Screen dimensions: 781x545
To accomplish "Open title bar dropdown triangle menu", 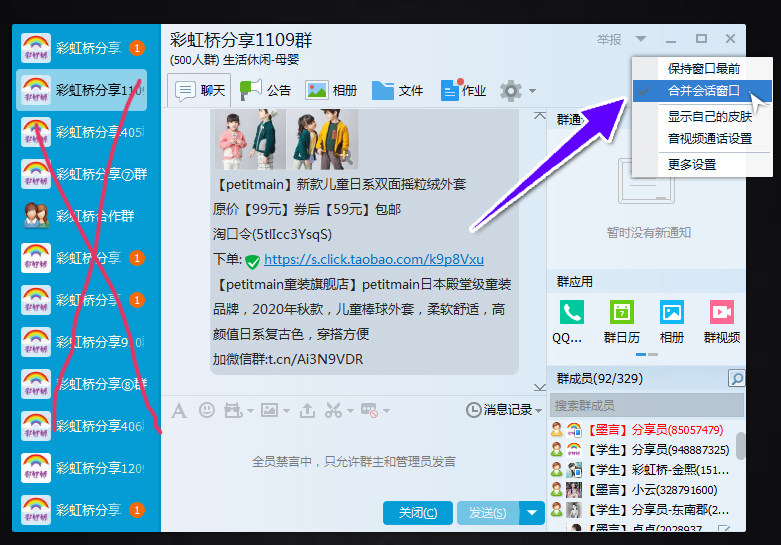I will pyautogui.click(x=641, y=39).
